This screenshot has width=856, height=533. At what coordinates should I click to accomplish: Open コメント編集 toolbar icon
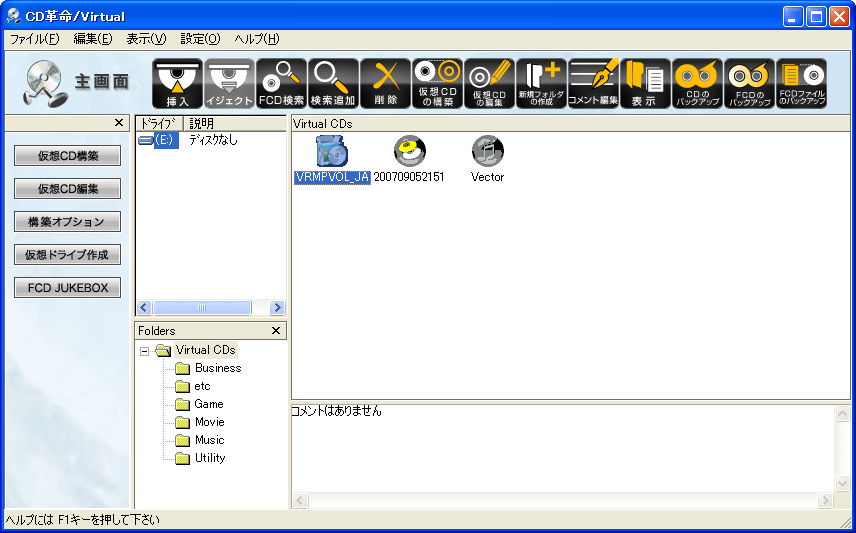(593, 84)
